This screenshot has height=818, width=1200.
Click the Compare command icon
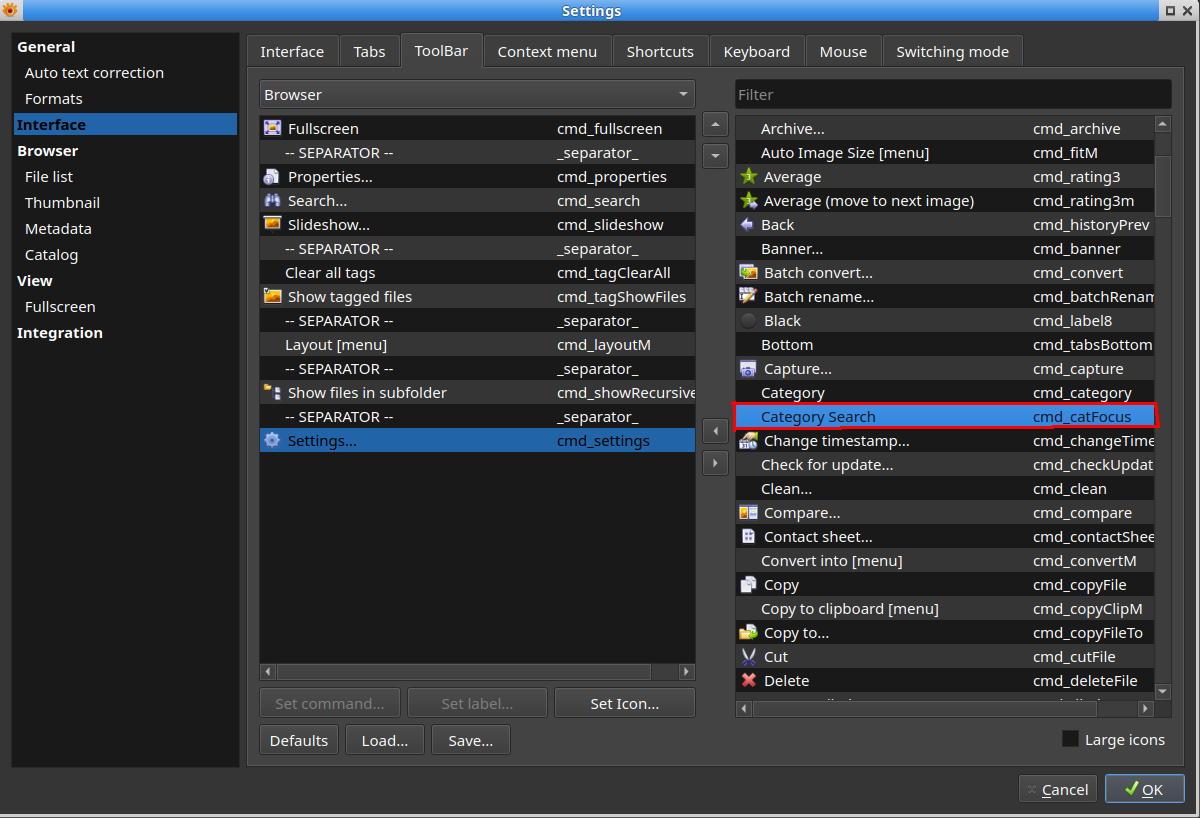tap(748, 513)
